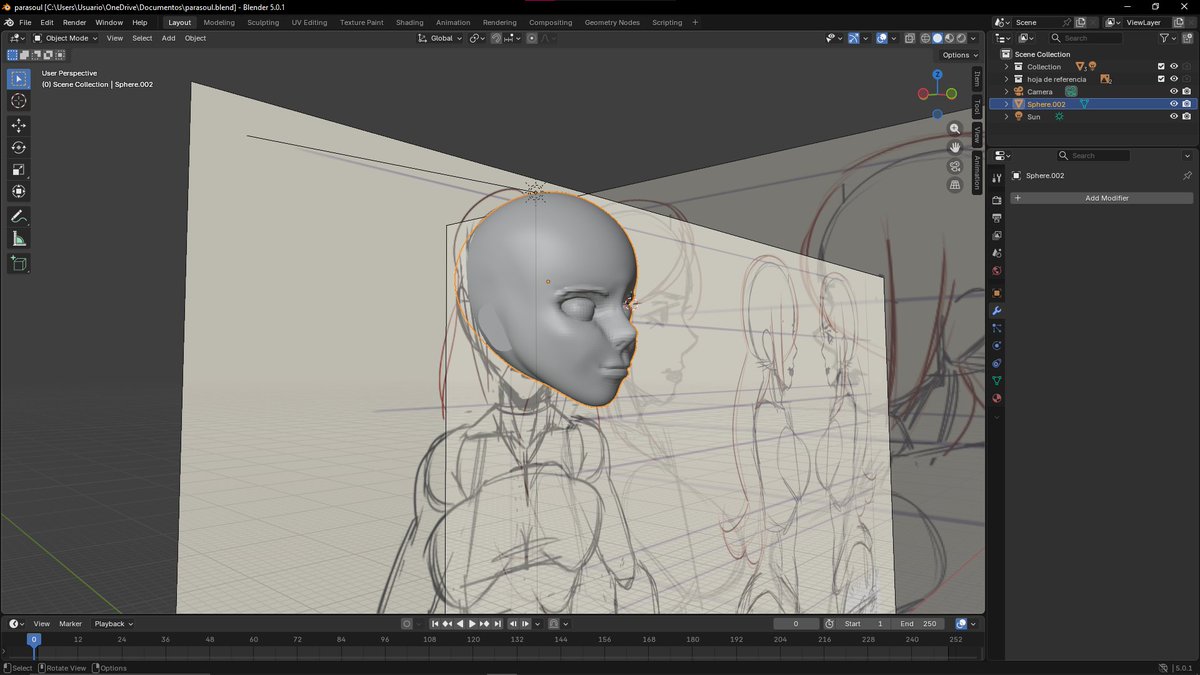Open viewport shading options dropdown arrow
Viewport: 1200px width, 675px height.
coord(974,38)
